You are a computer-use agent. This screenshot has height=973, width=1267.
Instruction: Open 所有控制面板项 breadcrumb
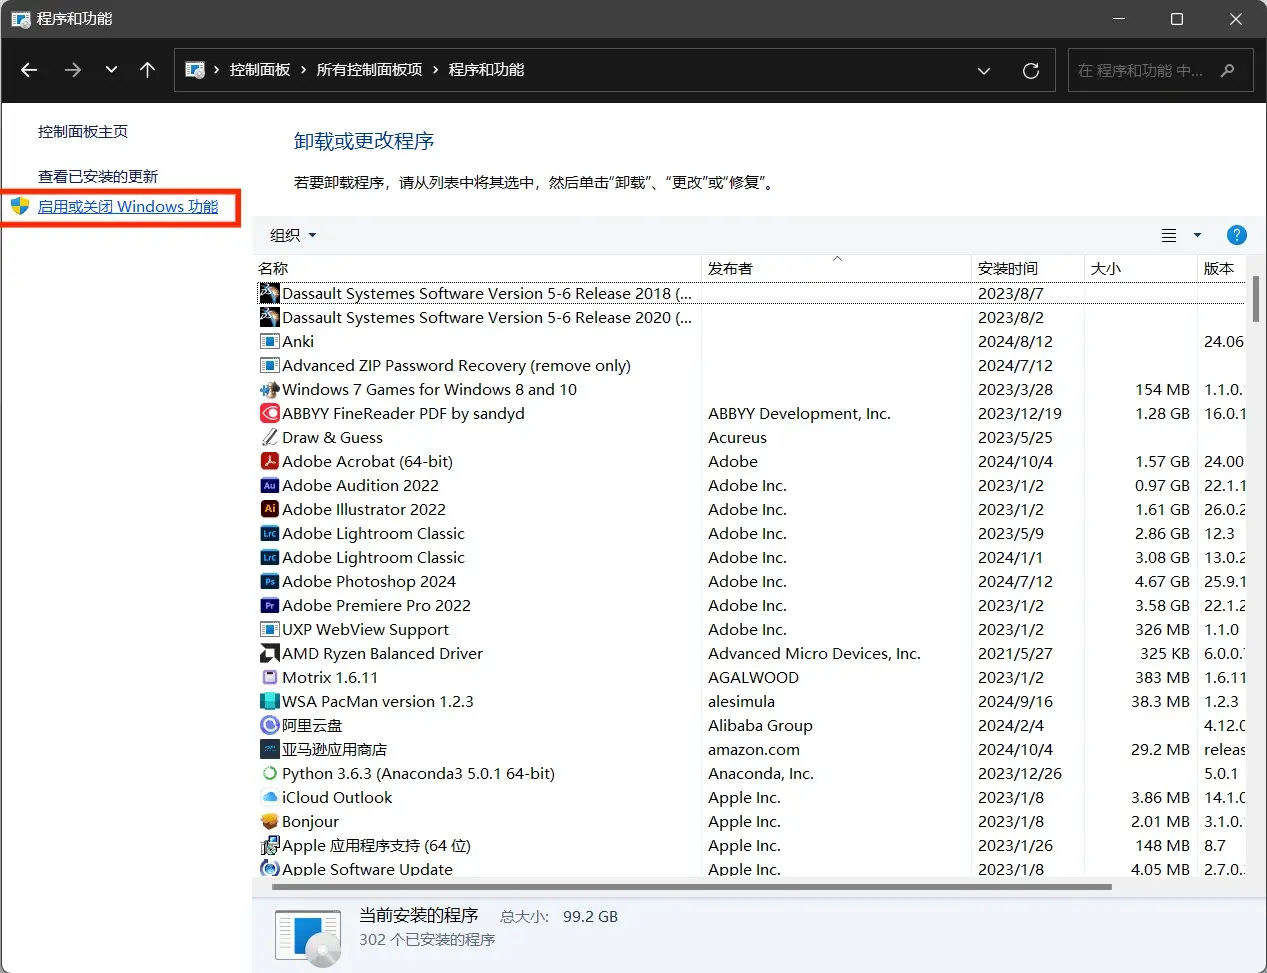point(369,70)
